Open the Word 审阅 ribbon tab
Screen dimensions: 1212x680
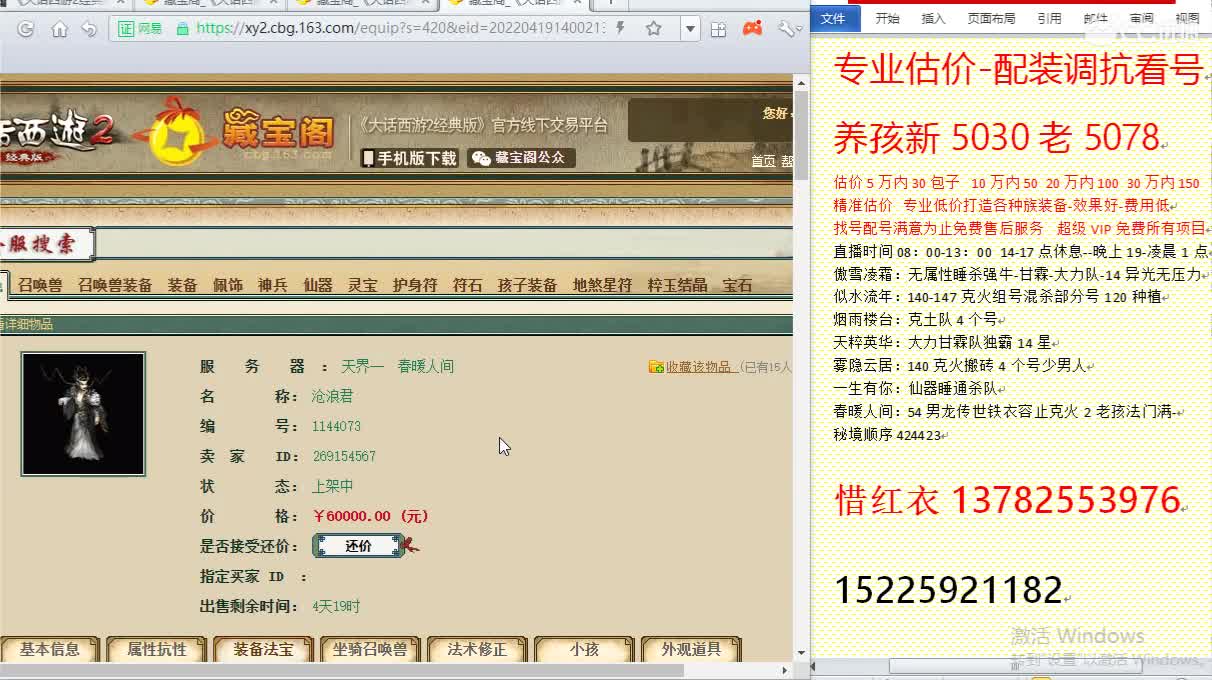click(x=1141, y=18)
